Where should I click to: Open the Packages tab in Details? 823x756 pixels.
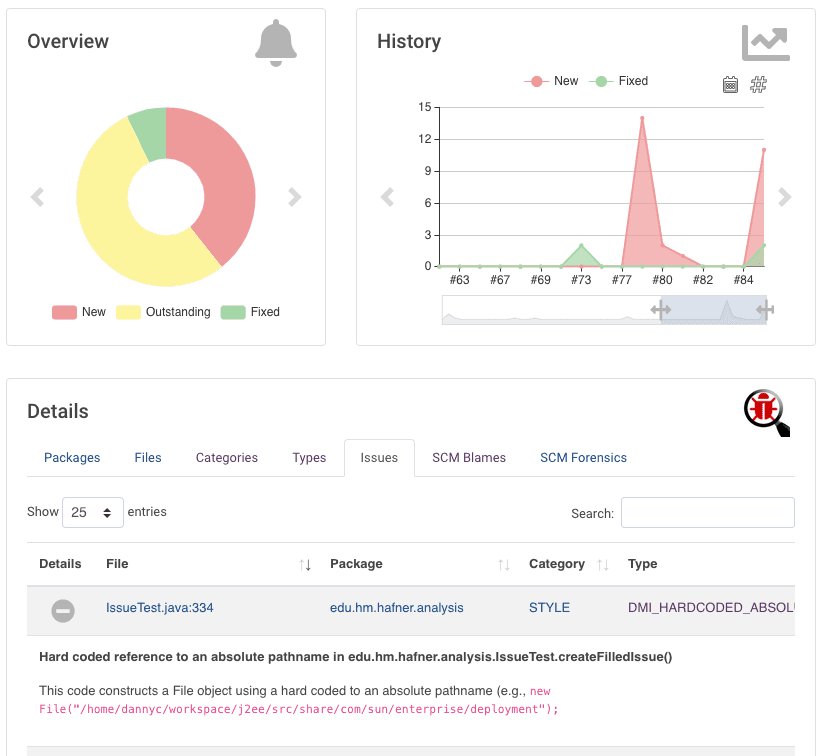(x=72, y=457)
